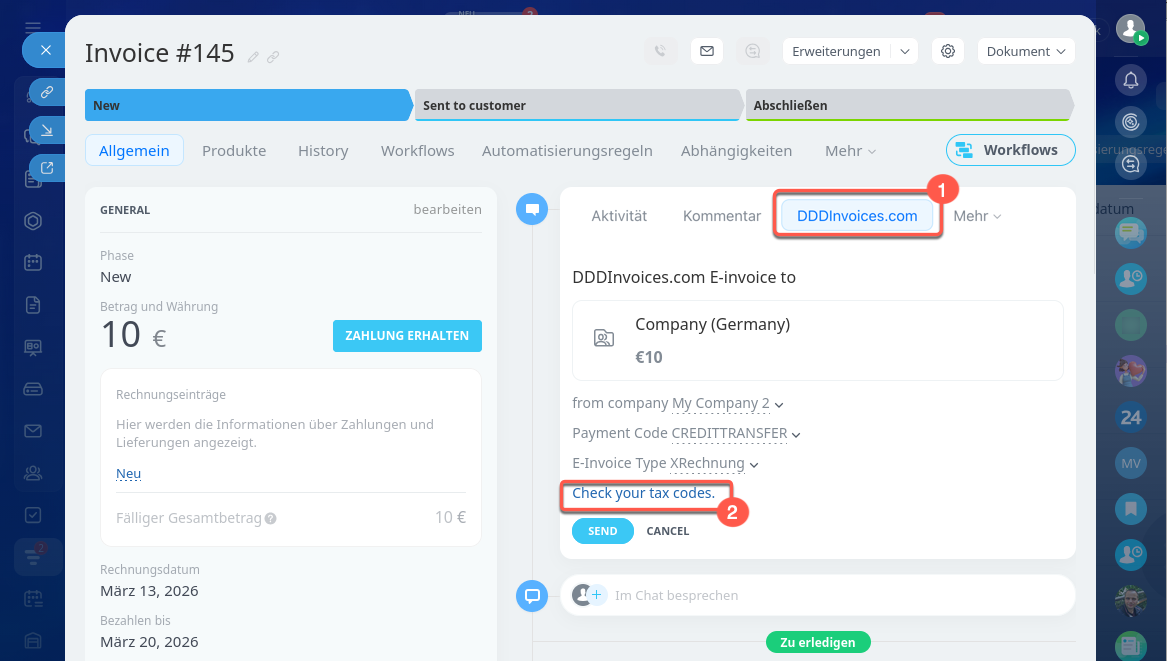Click the download arrow side tab
Image resolution: width=1167 pixels, height=661 pixels.
pyautogui.click(x=47, y=131)
